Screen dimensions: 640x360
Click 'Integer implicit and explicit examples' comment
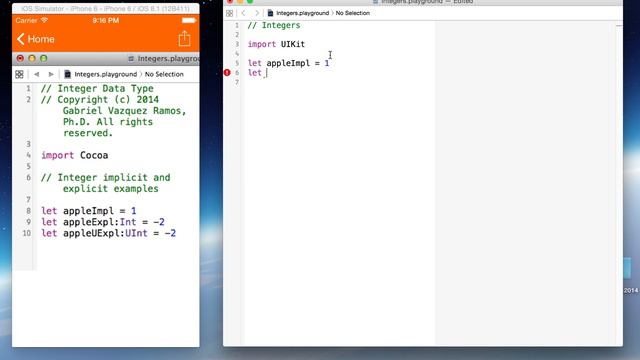coord(106,183)
